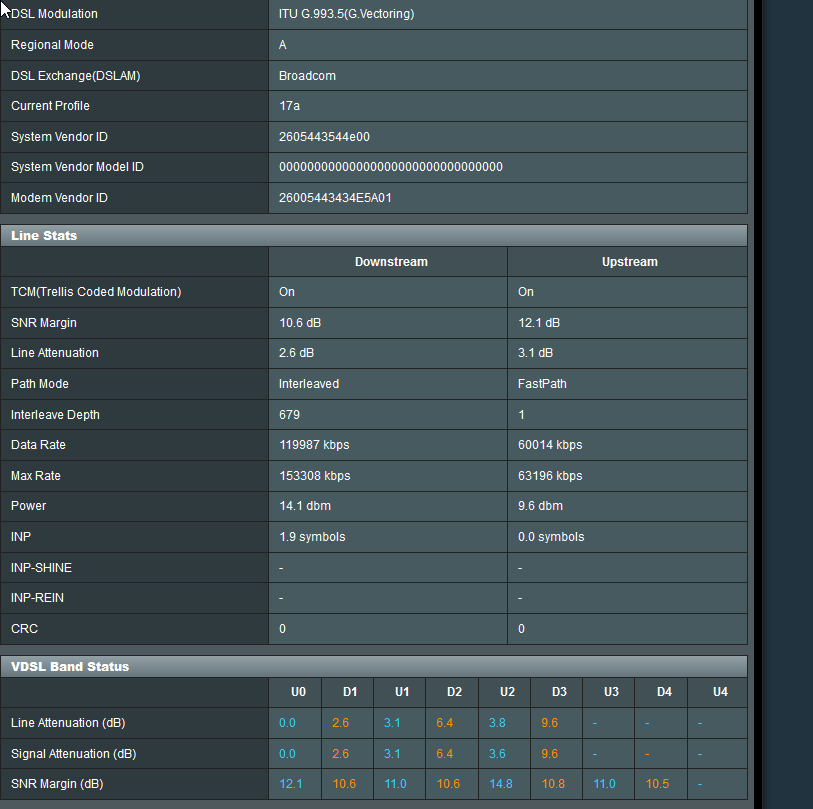Click the upstream FastPath path mode value
Image resolution: width=813 pixels, height=809 pixels.
click(x=542, y=384)
